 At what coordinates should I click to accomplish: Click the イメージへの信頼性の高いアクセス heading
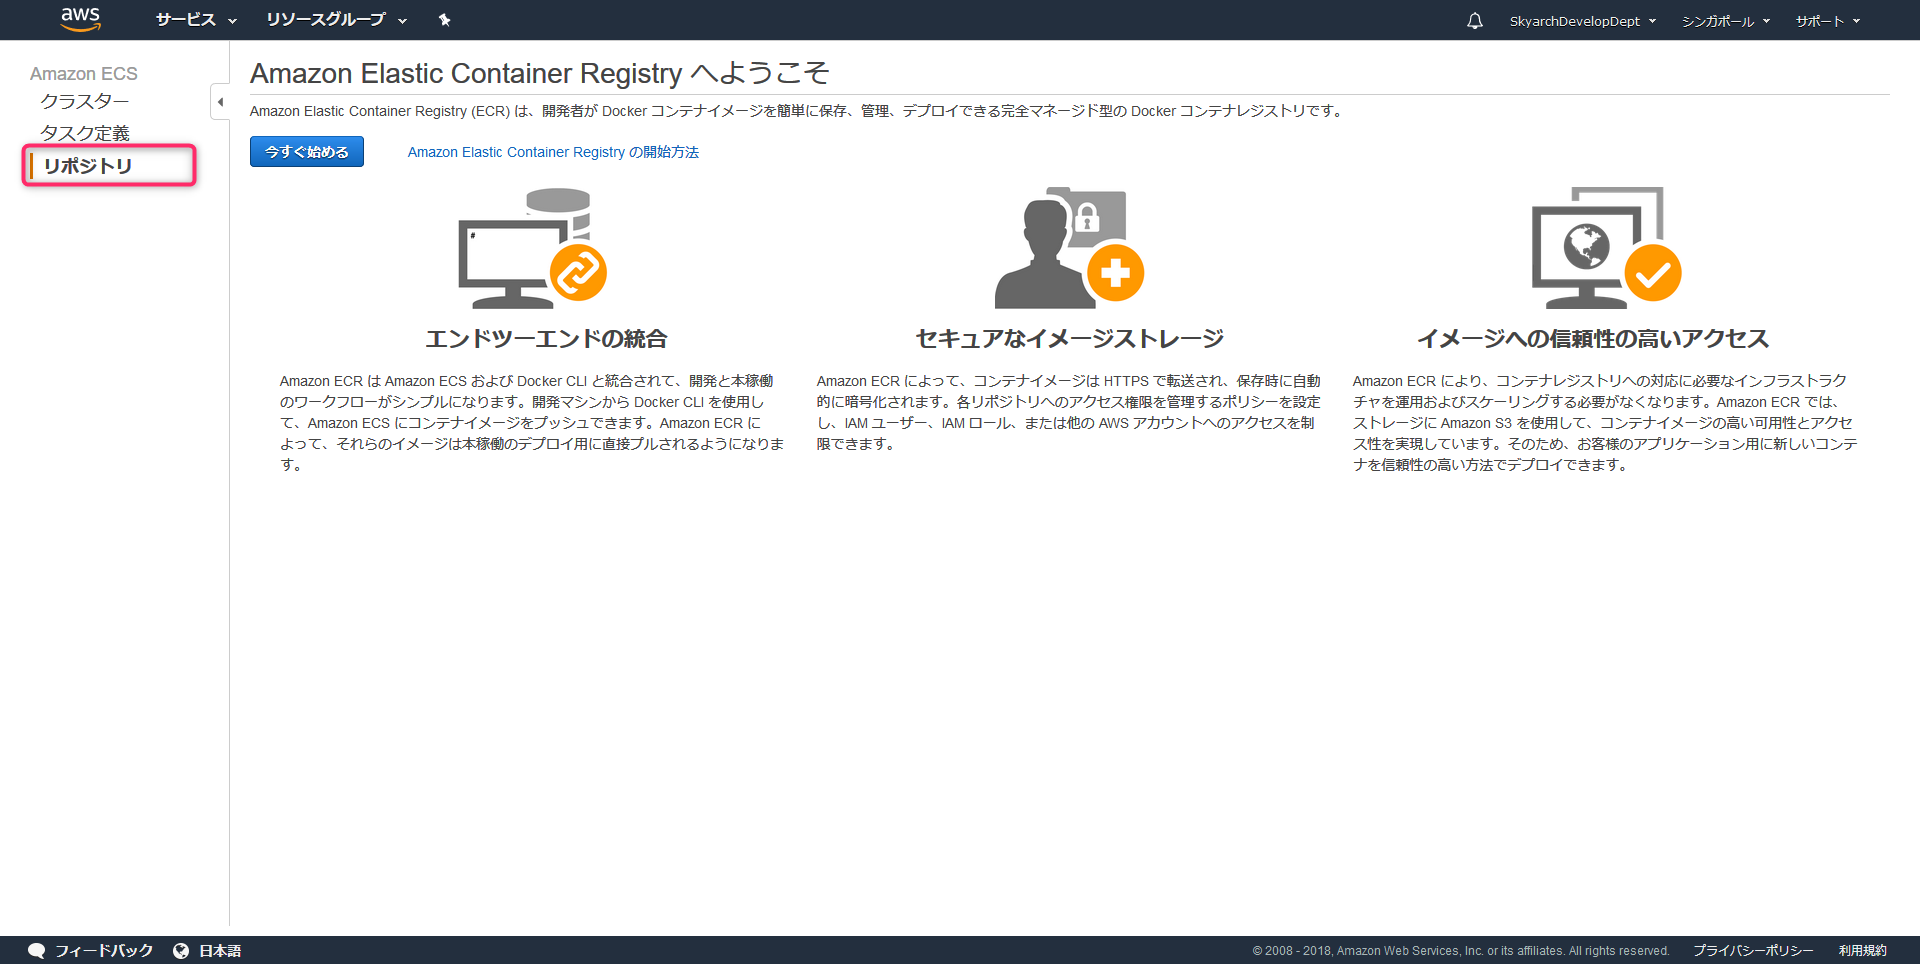[x=1593, y=339]
